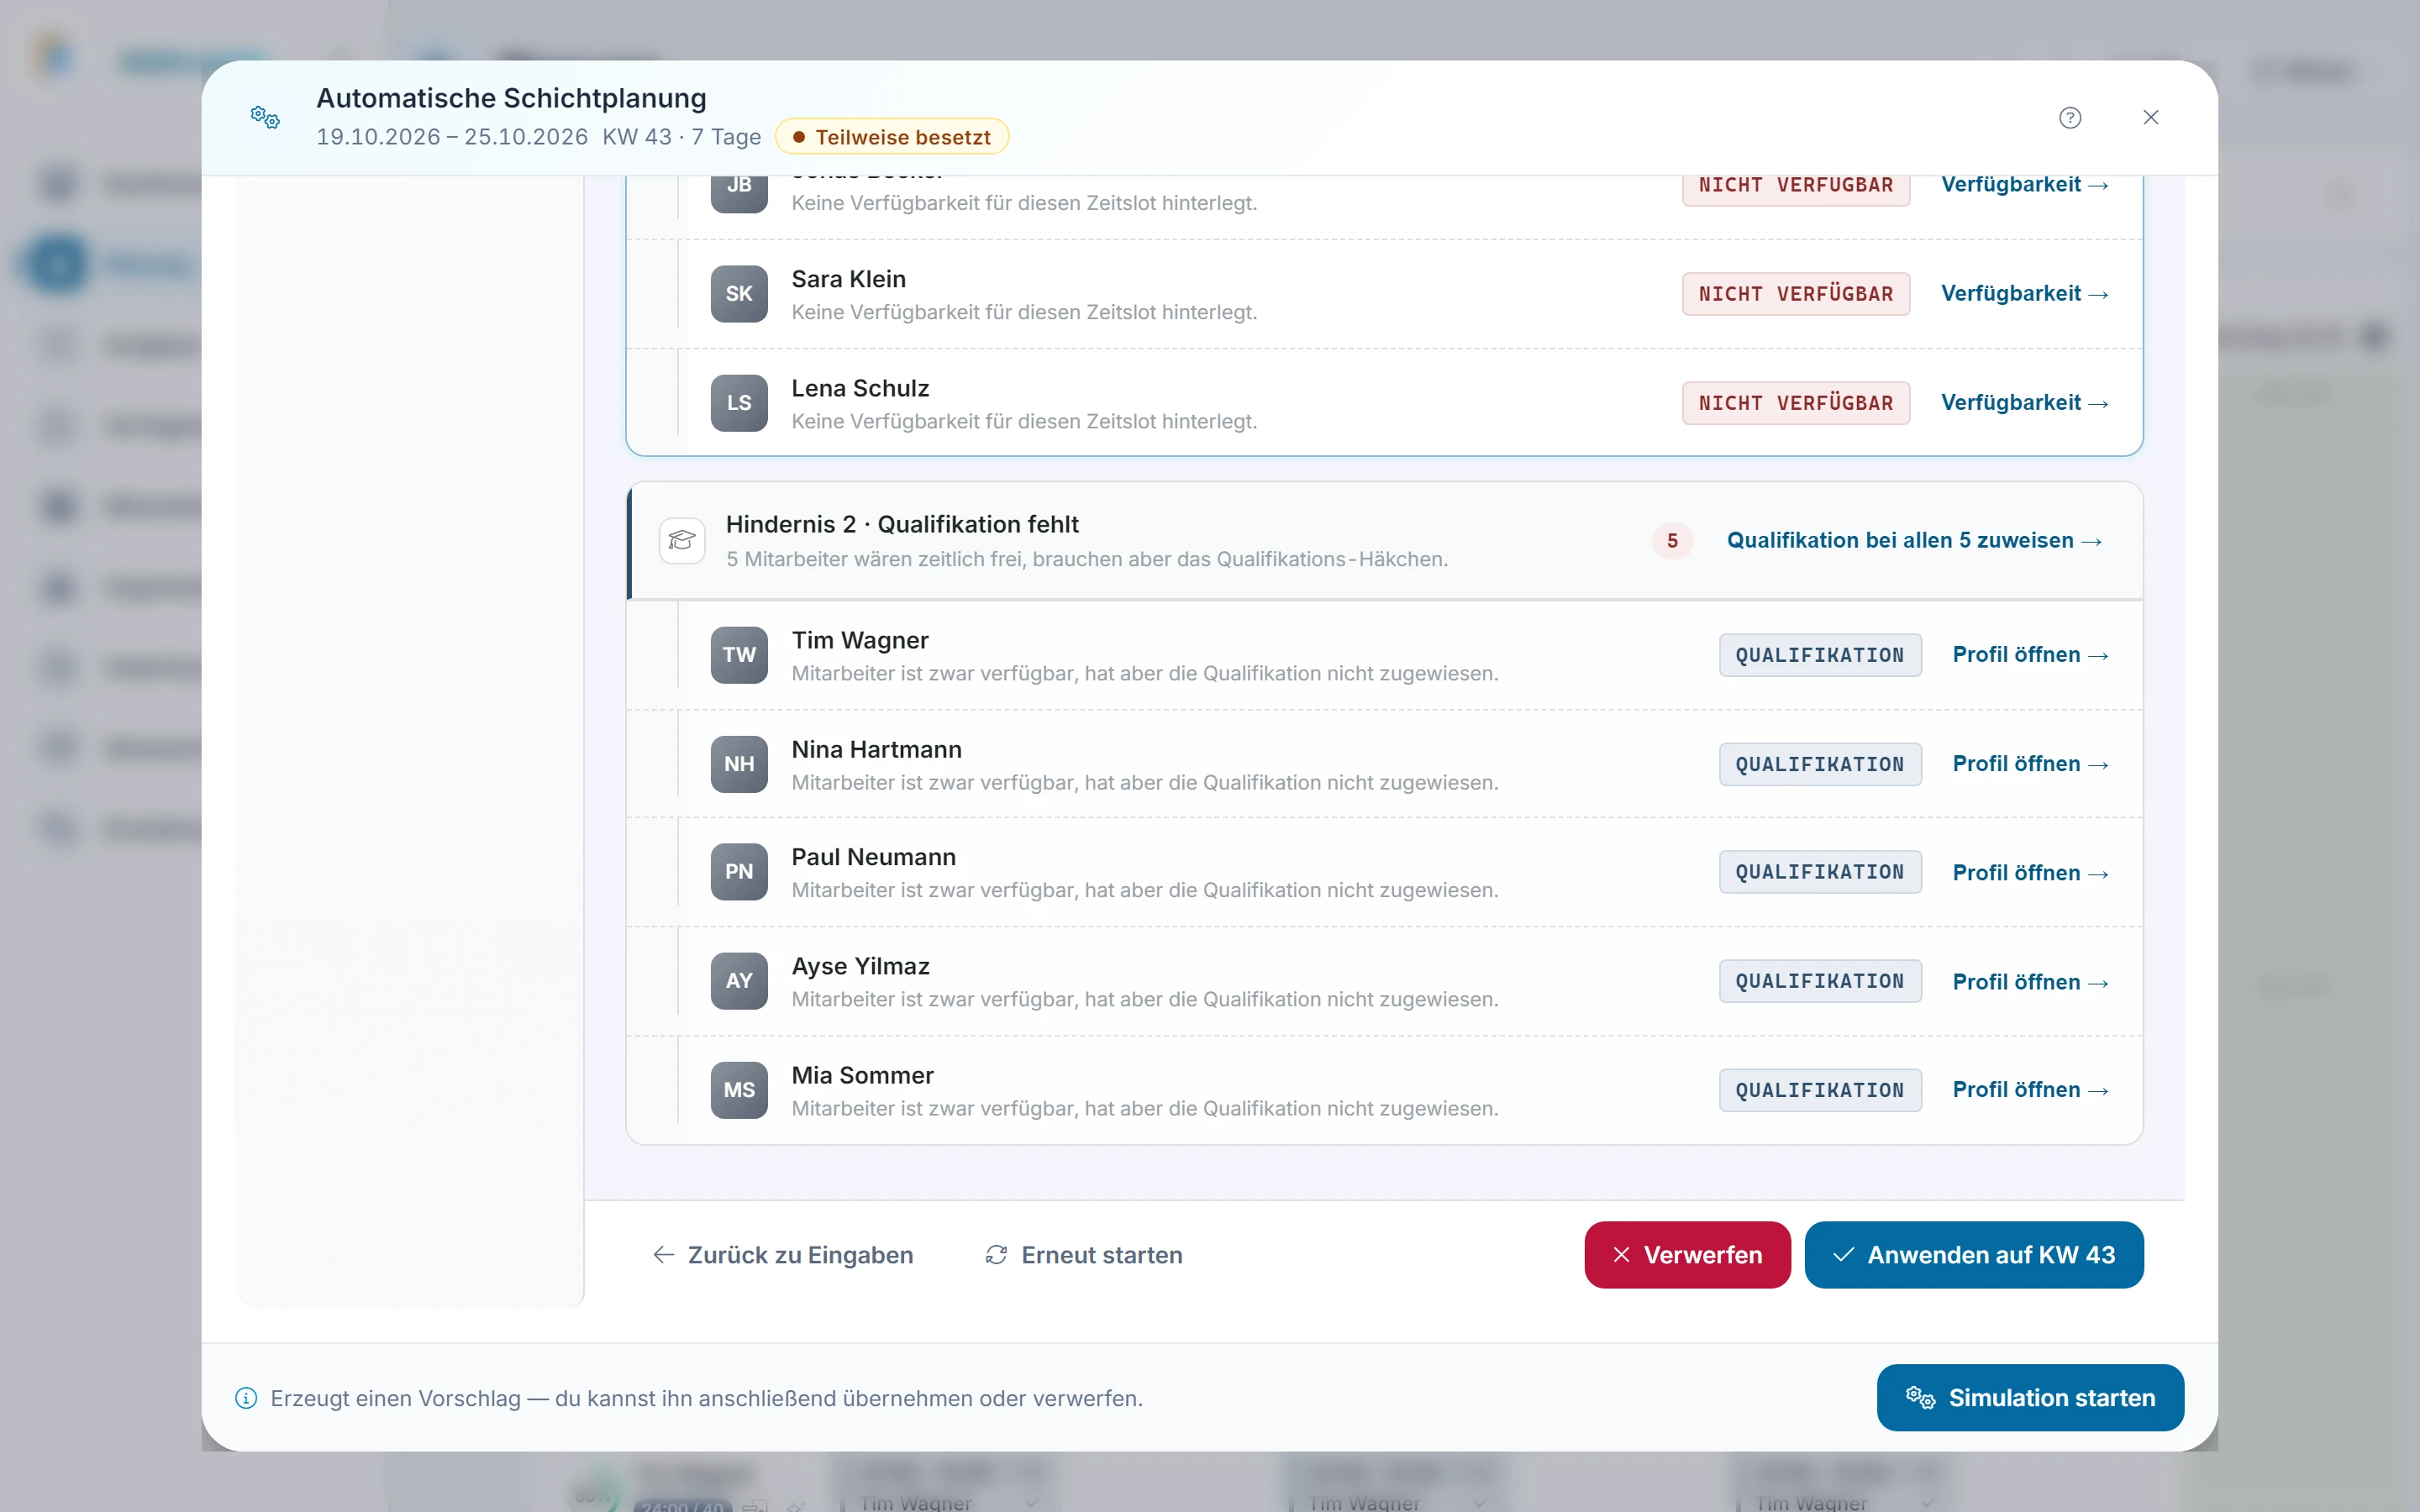Go back via Zurück zu Eingaben
The image size is (2420, 1512).
coord(783,1255)
